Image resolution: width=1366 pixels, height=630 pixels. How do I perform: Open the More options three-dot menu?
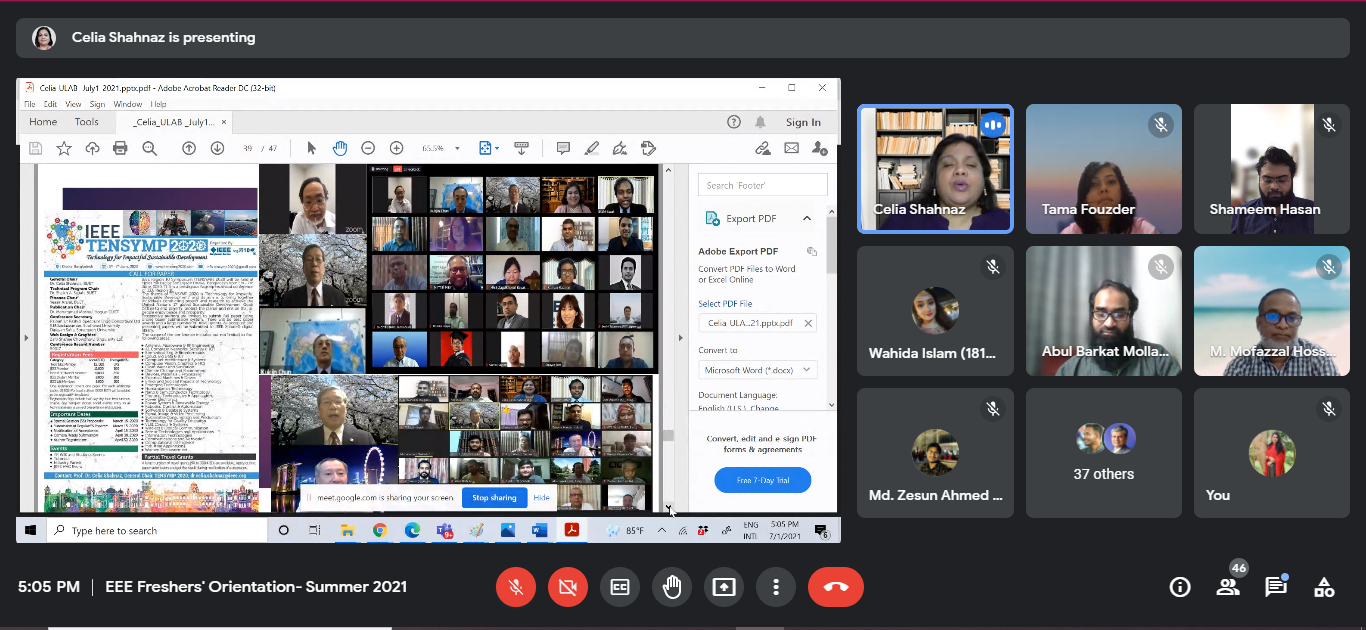click(775, 587)
